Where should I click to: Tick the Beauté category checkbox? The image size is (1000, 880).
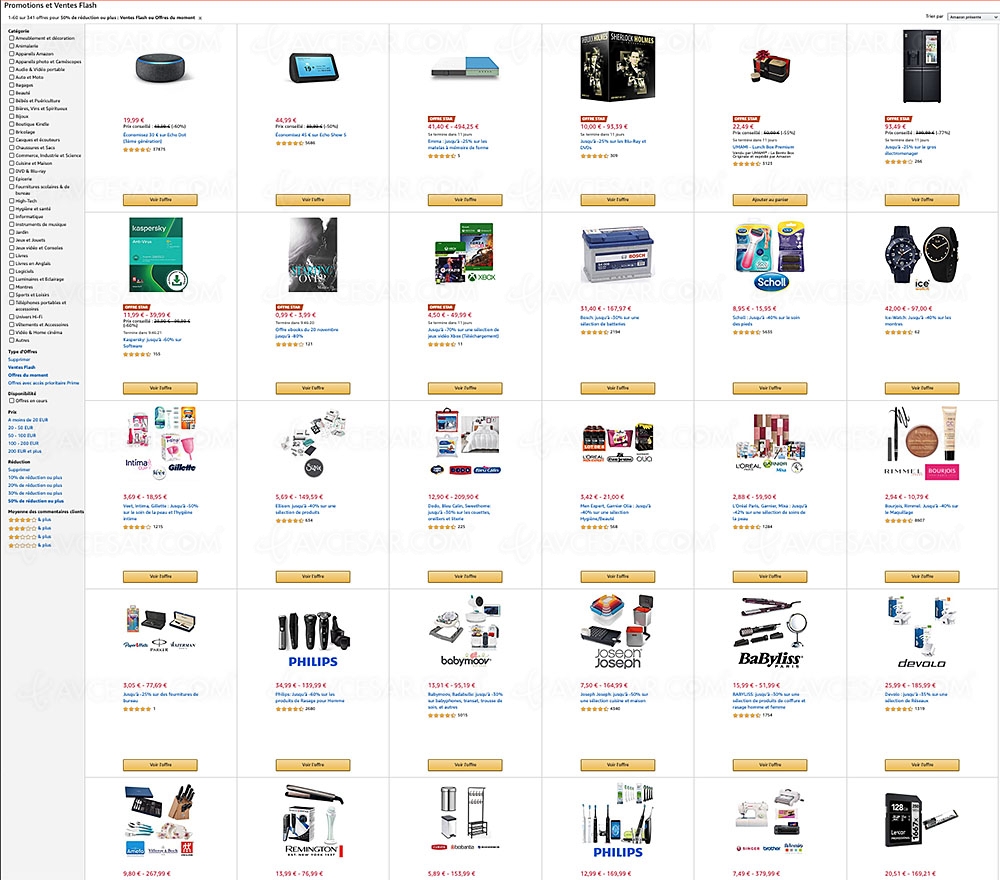point(11,92)
